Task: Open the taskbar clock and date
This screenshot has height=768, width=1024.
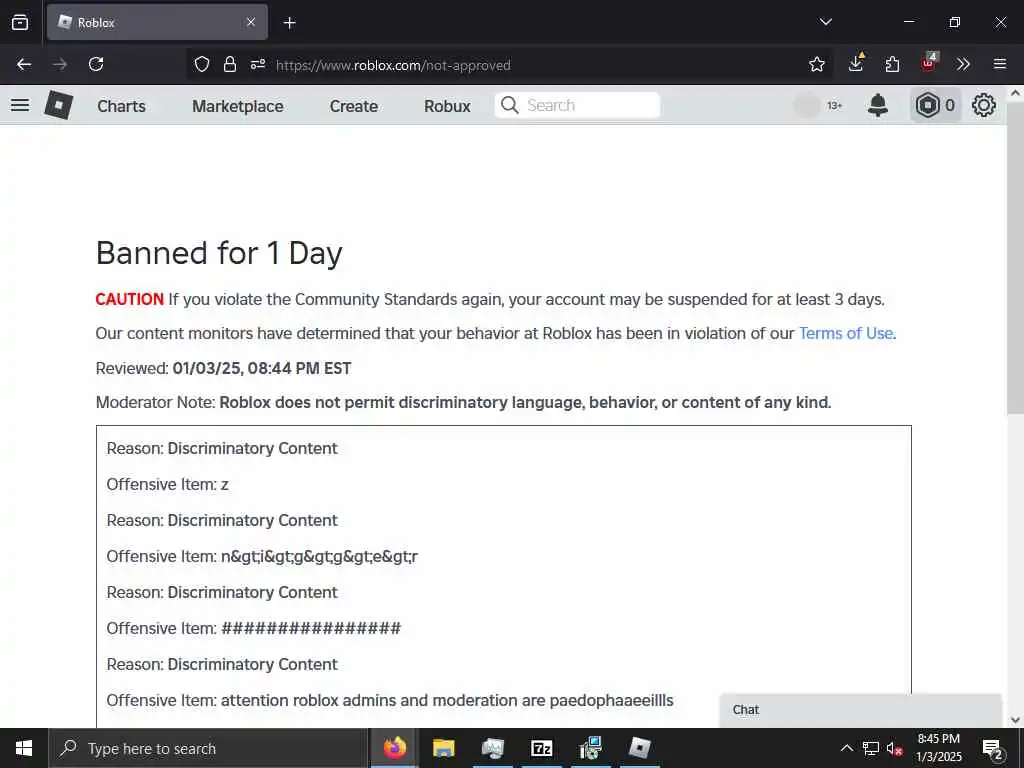Action: tap(938, 748)
